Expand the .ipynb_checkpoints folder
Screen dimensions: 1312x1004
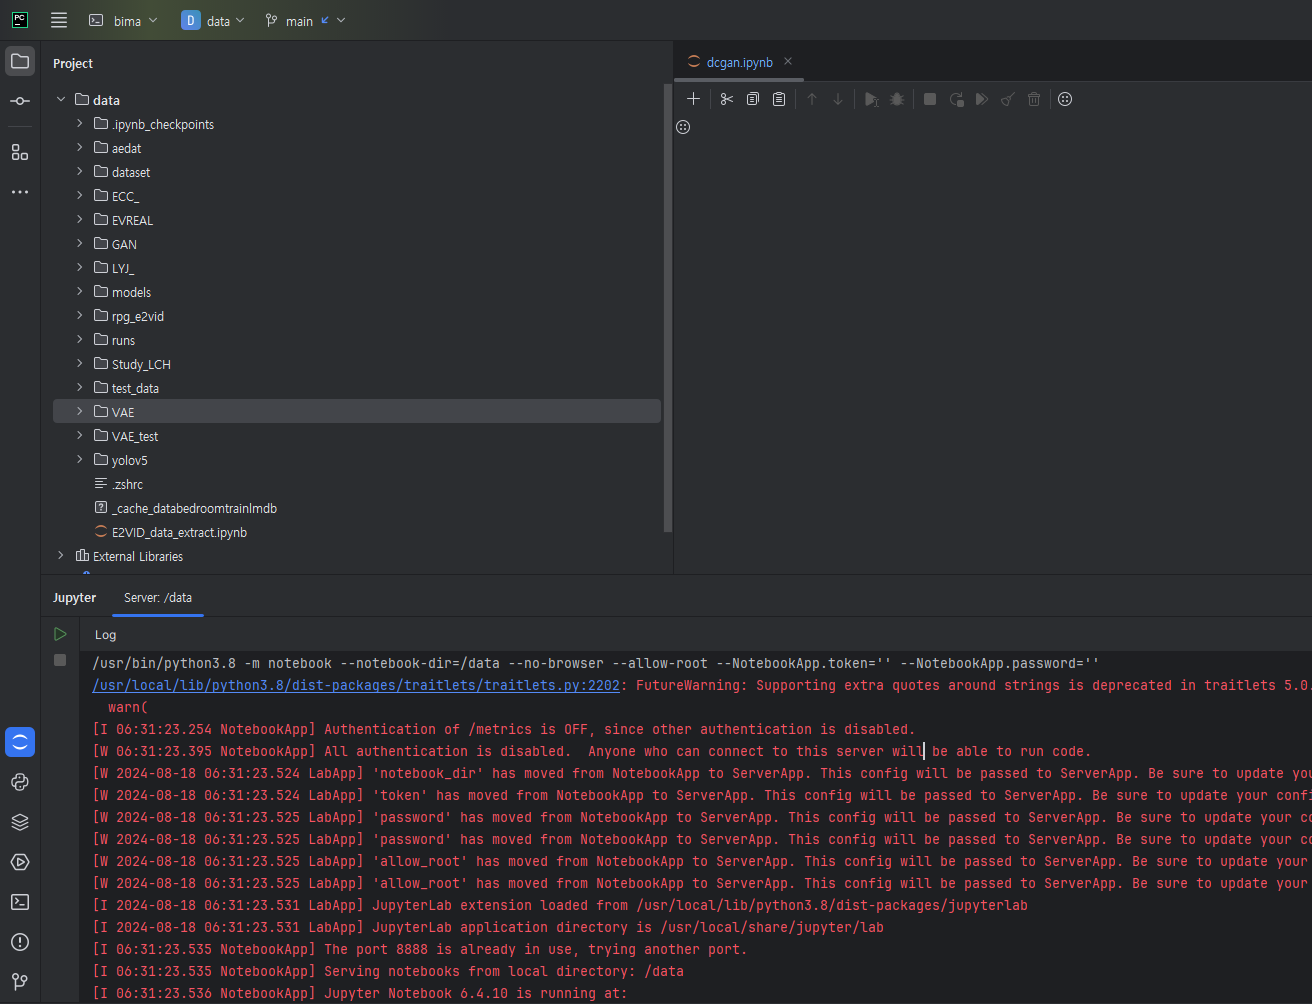point(80,124)
